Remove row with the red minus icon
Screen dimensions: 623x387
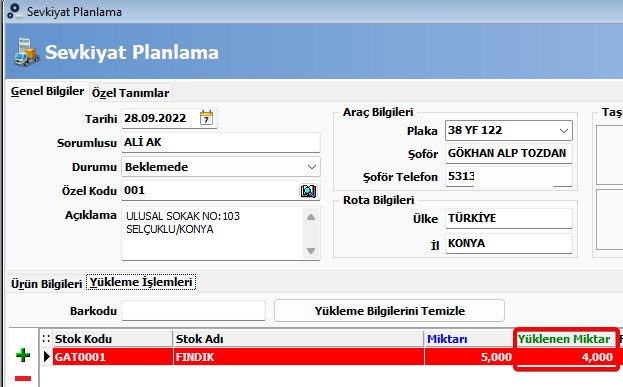pyautogui.click(x=23, y=378)
